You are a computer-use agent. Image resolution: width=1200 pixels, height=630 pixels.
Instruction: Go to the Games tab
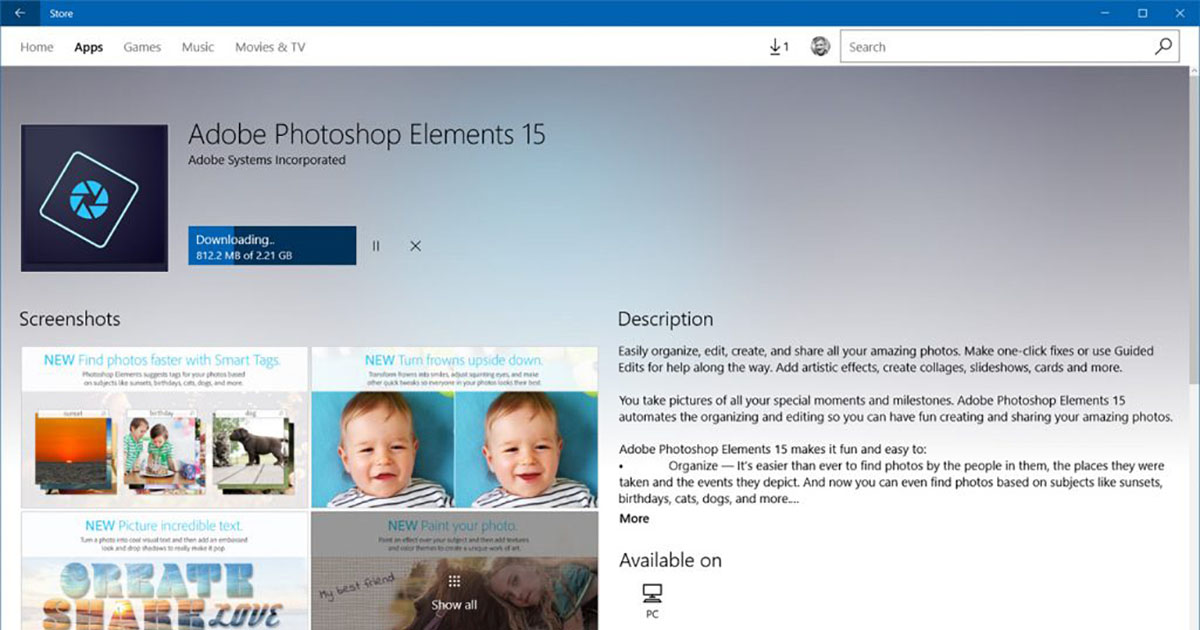[142, 47]
